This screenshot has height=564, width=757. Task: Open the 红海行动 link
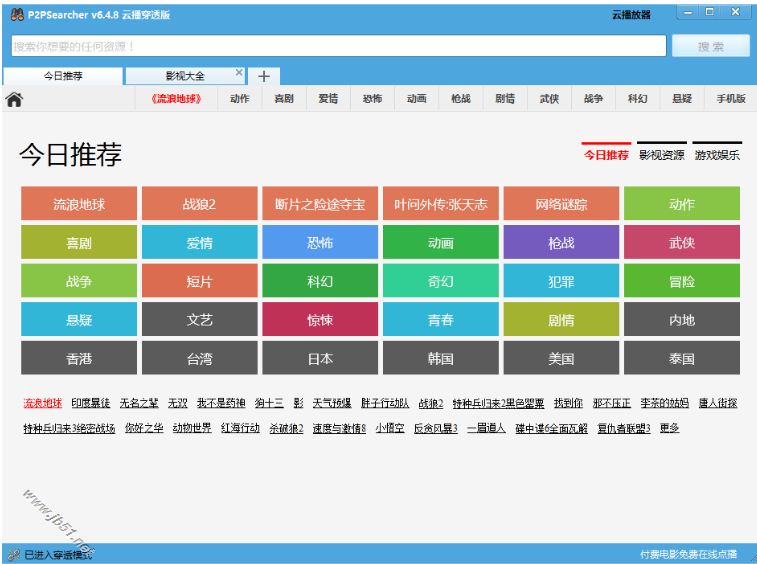(x=240, y=428)
